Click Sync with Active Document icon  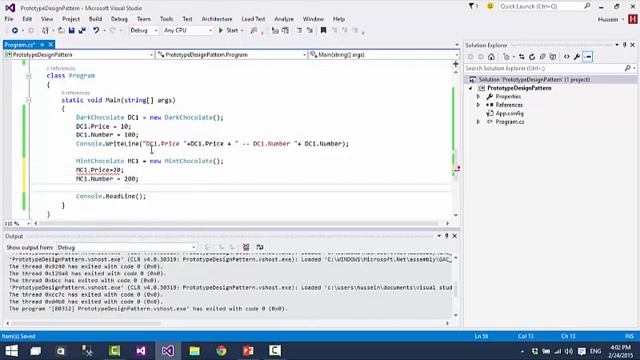[522, 57]
